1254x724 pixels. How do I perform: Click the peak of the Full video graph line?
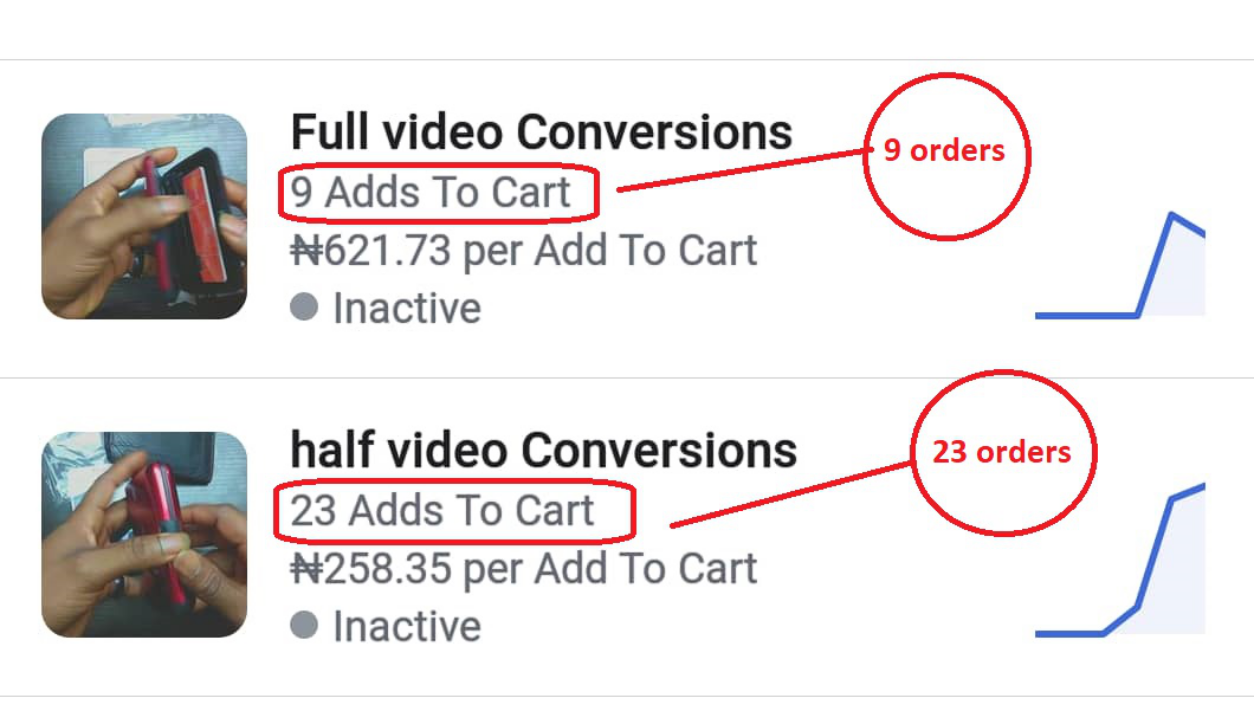tap(1172, 215)
